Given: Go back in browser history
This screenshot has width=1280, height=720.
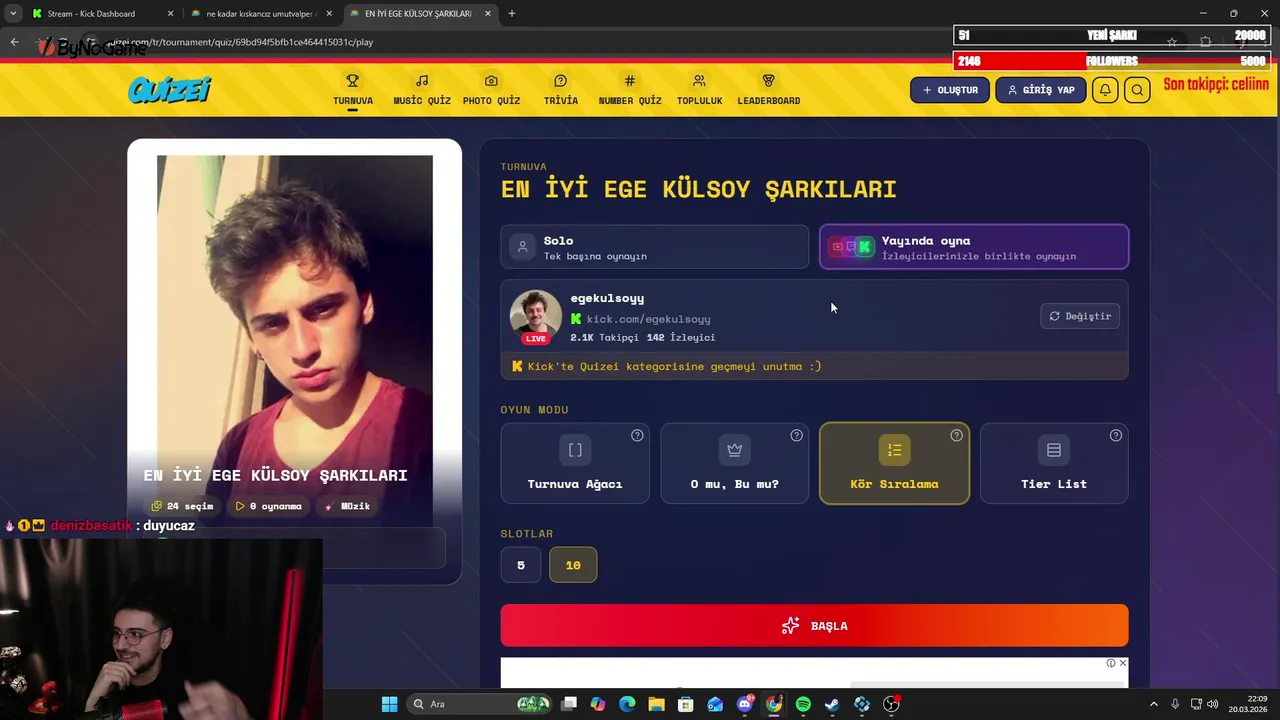Looking at the screenshot, I should [x=14, y=42].
